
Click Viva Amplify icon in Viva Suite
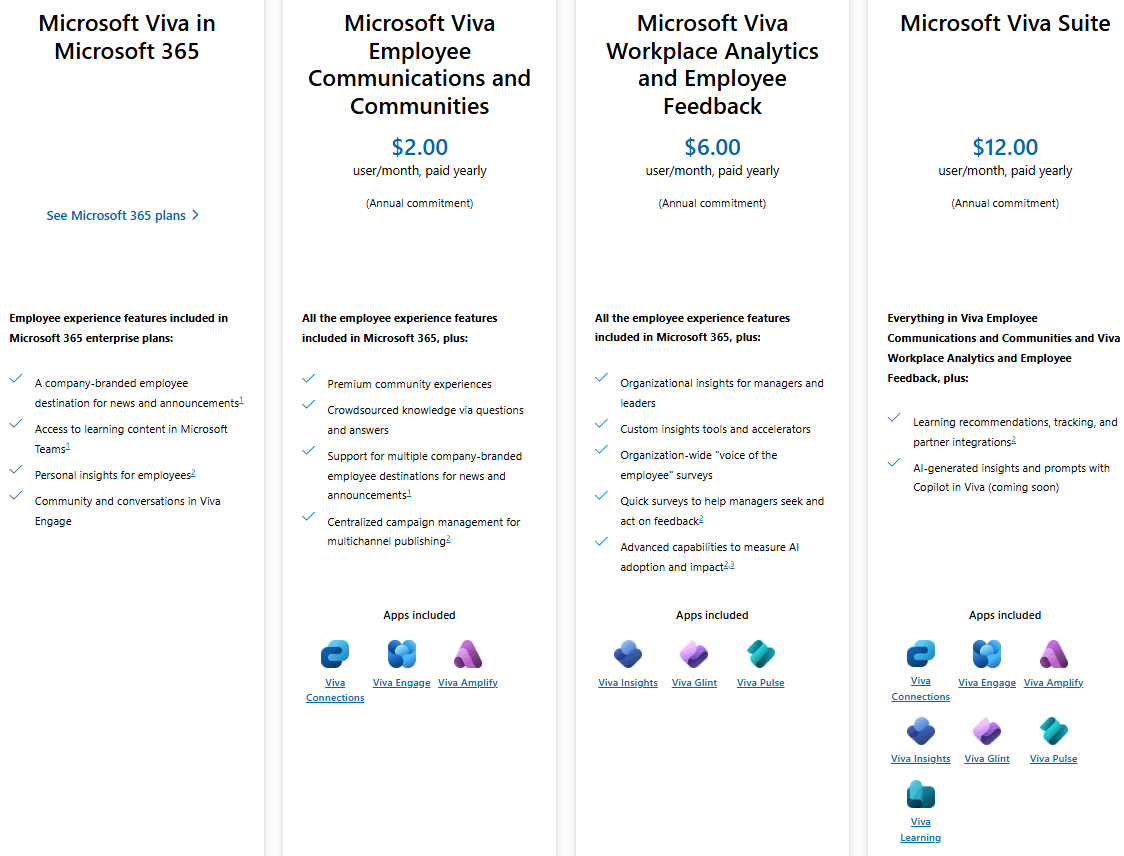(x=1054, y=654)
